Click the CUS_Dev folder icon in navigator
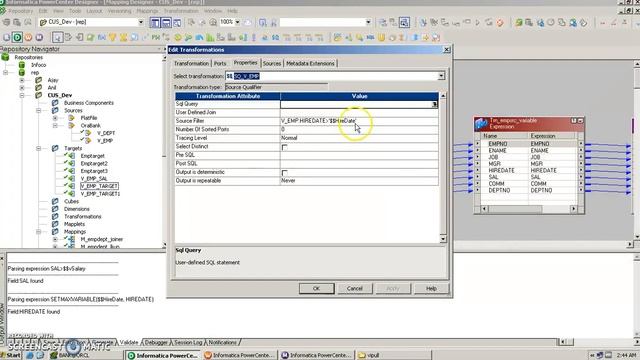 (38, 95)
